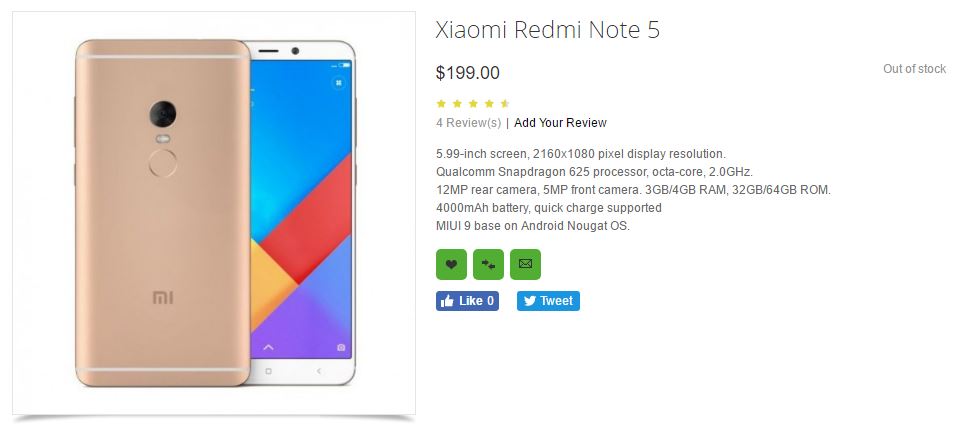Click the Twitter bird icon

coord(529,301)
